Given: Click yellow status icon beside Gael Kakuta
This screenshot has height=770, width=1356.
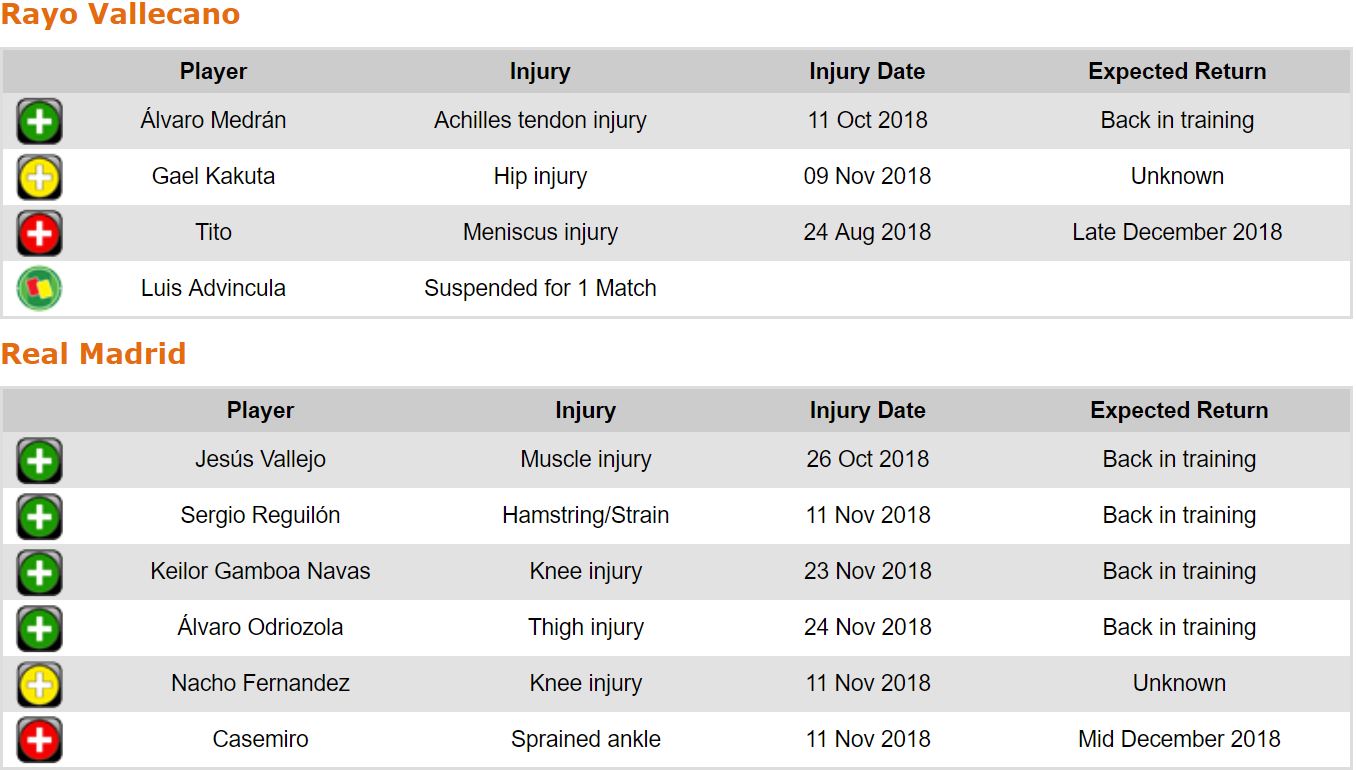Looking at the screenshot, I should coord(39,178).
